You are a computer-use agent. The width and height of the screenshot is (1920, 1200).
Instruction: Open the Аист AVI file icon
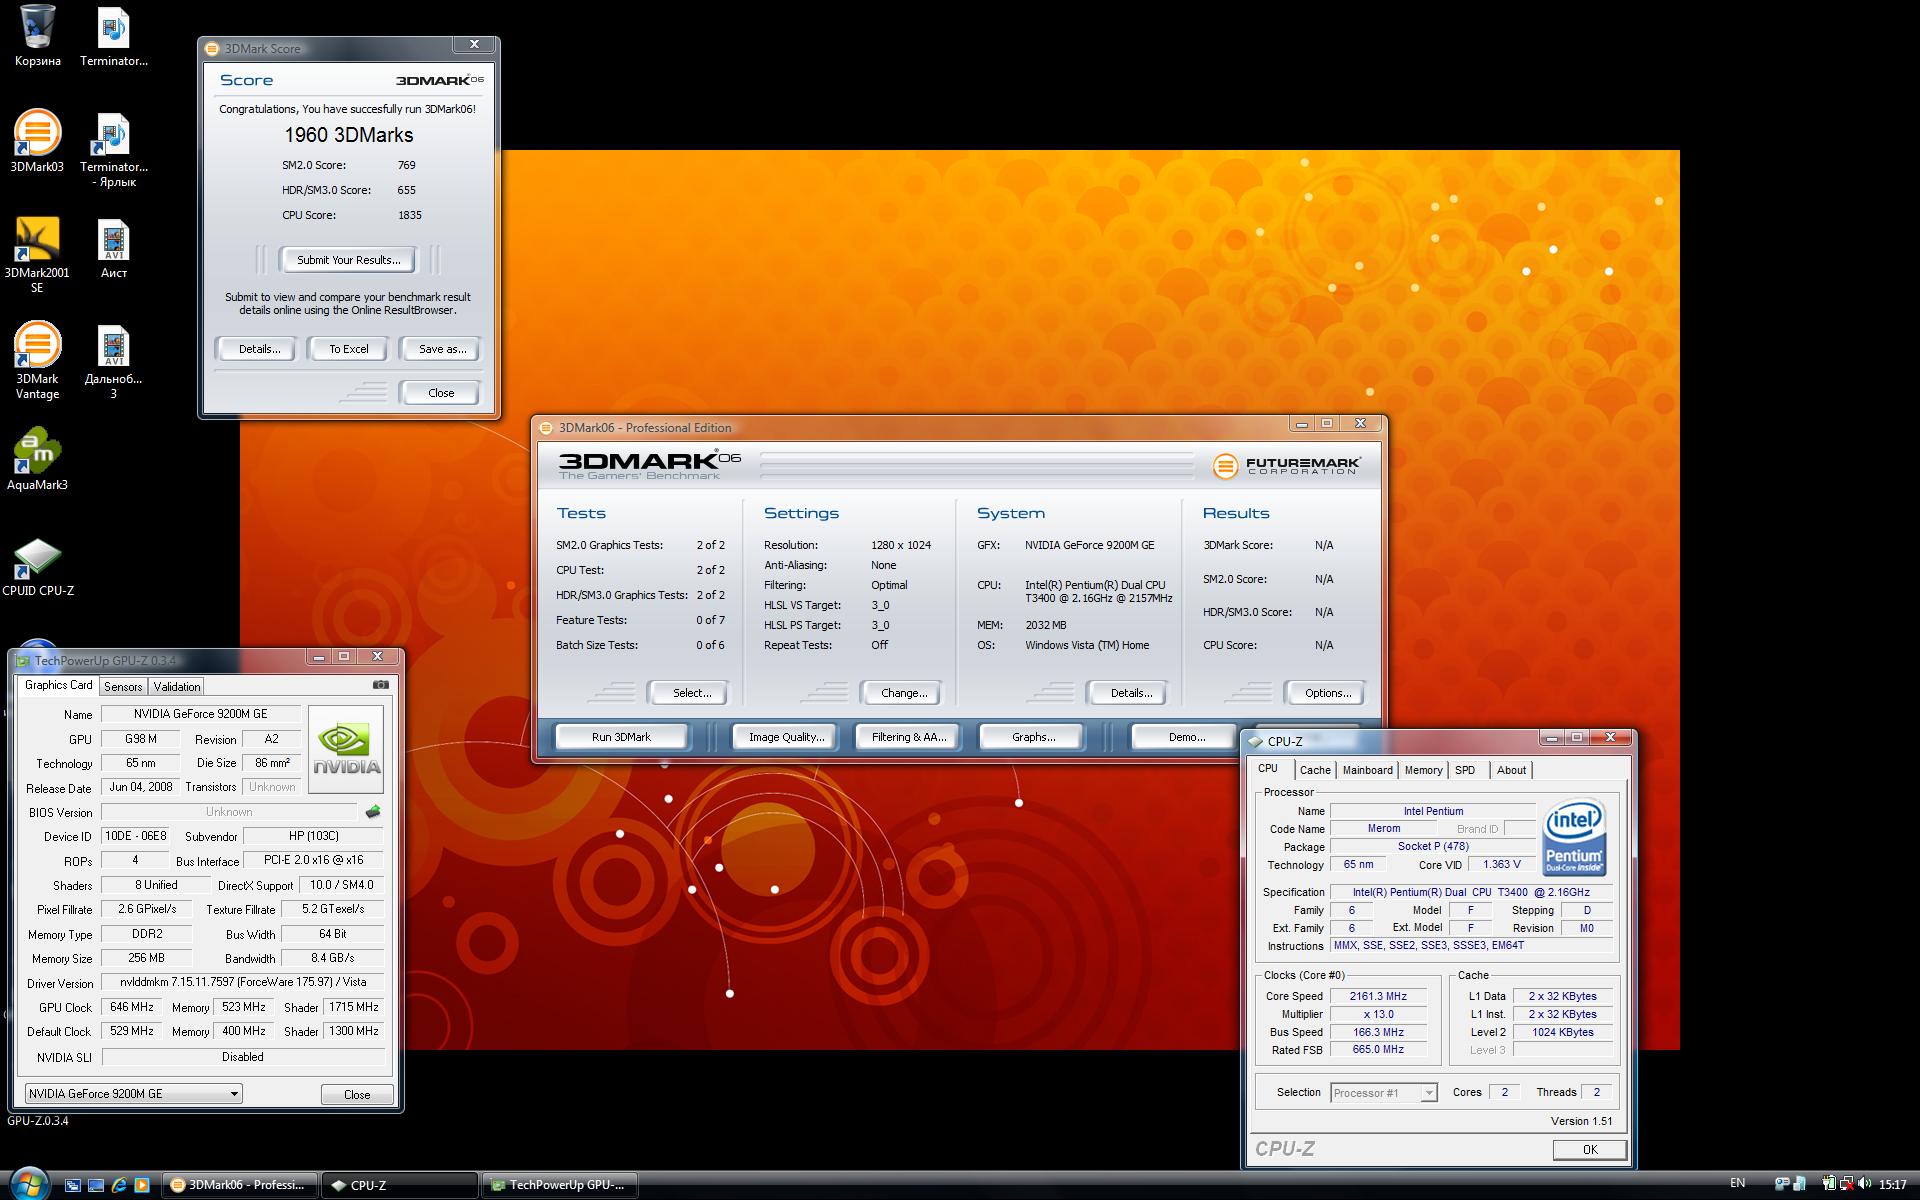point(114,249)
